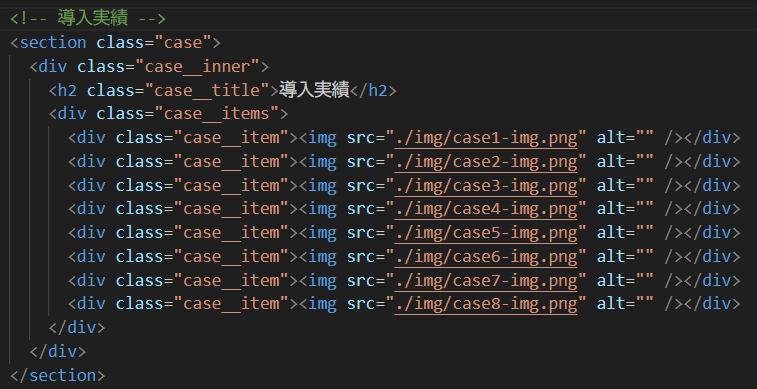Click the "case__items" class value

pos(217,114)
